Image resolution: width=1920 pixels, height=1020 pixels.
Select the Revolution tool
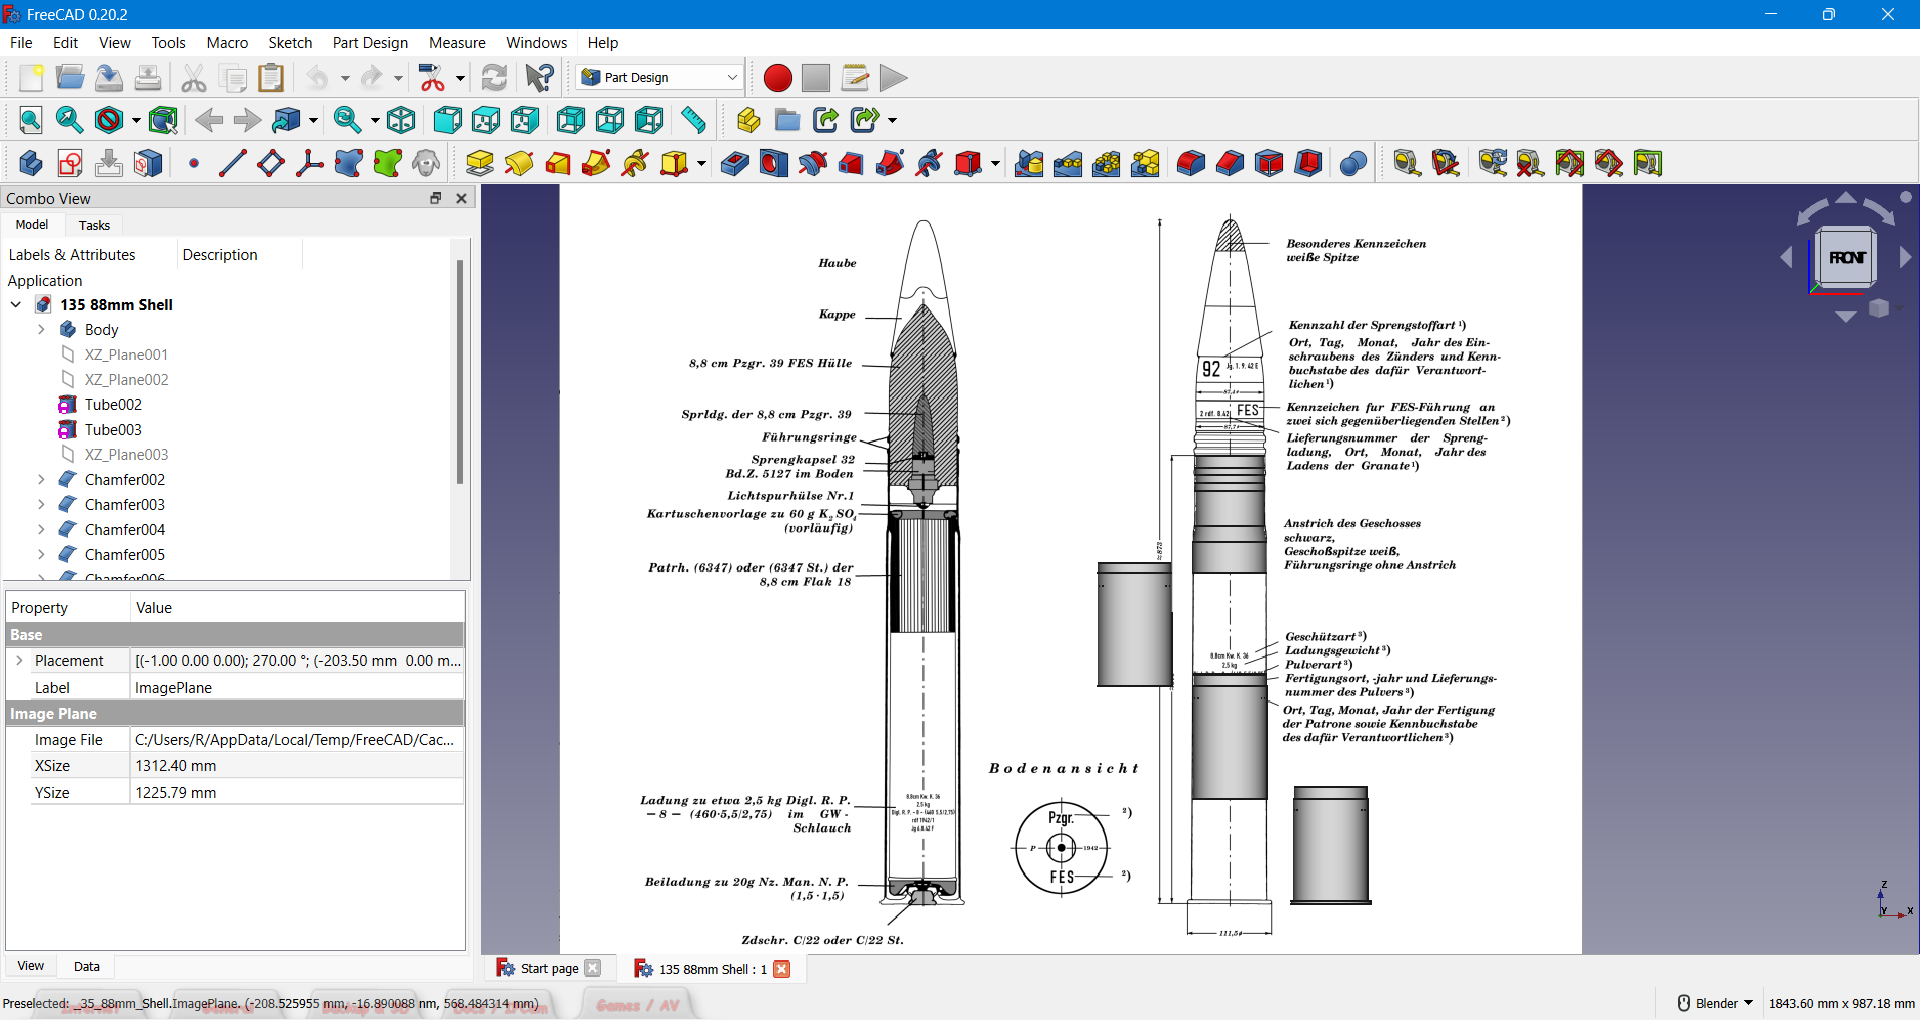click(x=519, y=163)
